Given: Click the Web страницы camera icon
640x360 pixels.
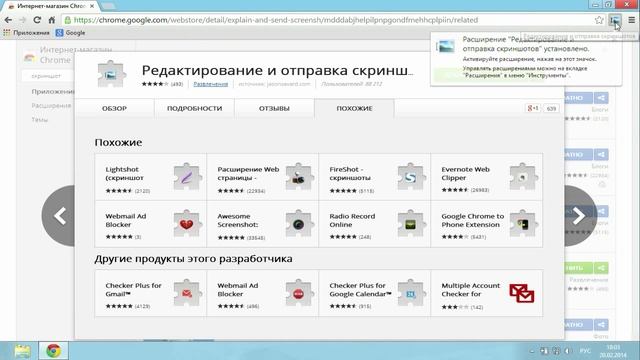Looking at the screenshot, I should [299, 177].
